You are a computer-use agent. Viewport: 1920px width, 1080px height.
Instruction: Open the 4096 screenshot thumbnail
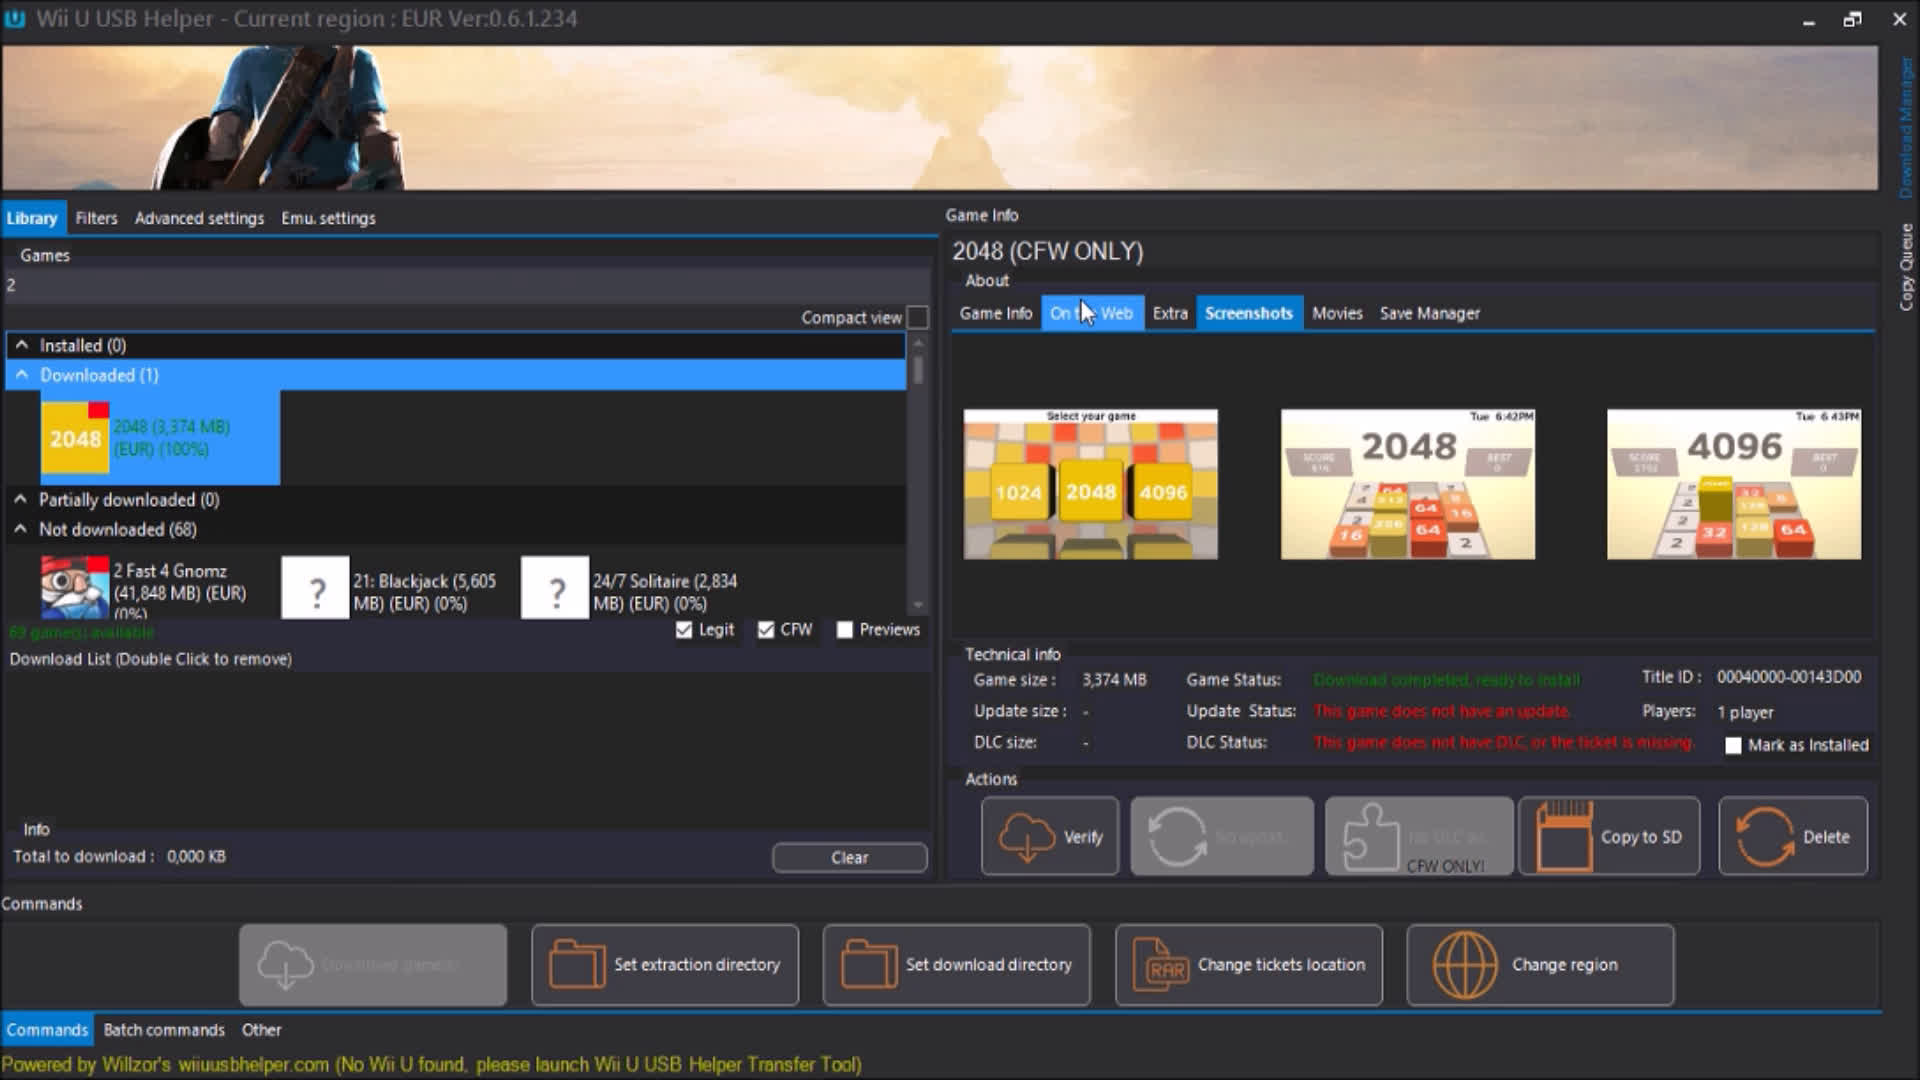1733,484
